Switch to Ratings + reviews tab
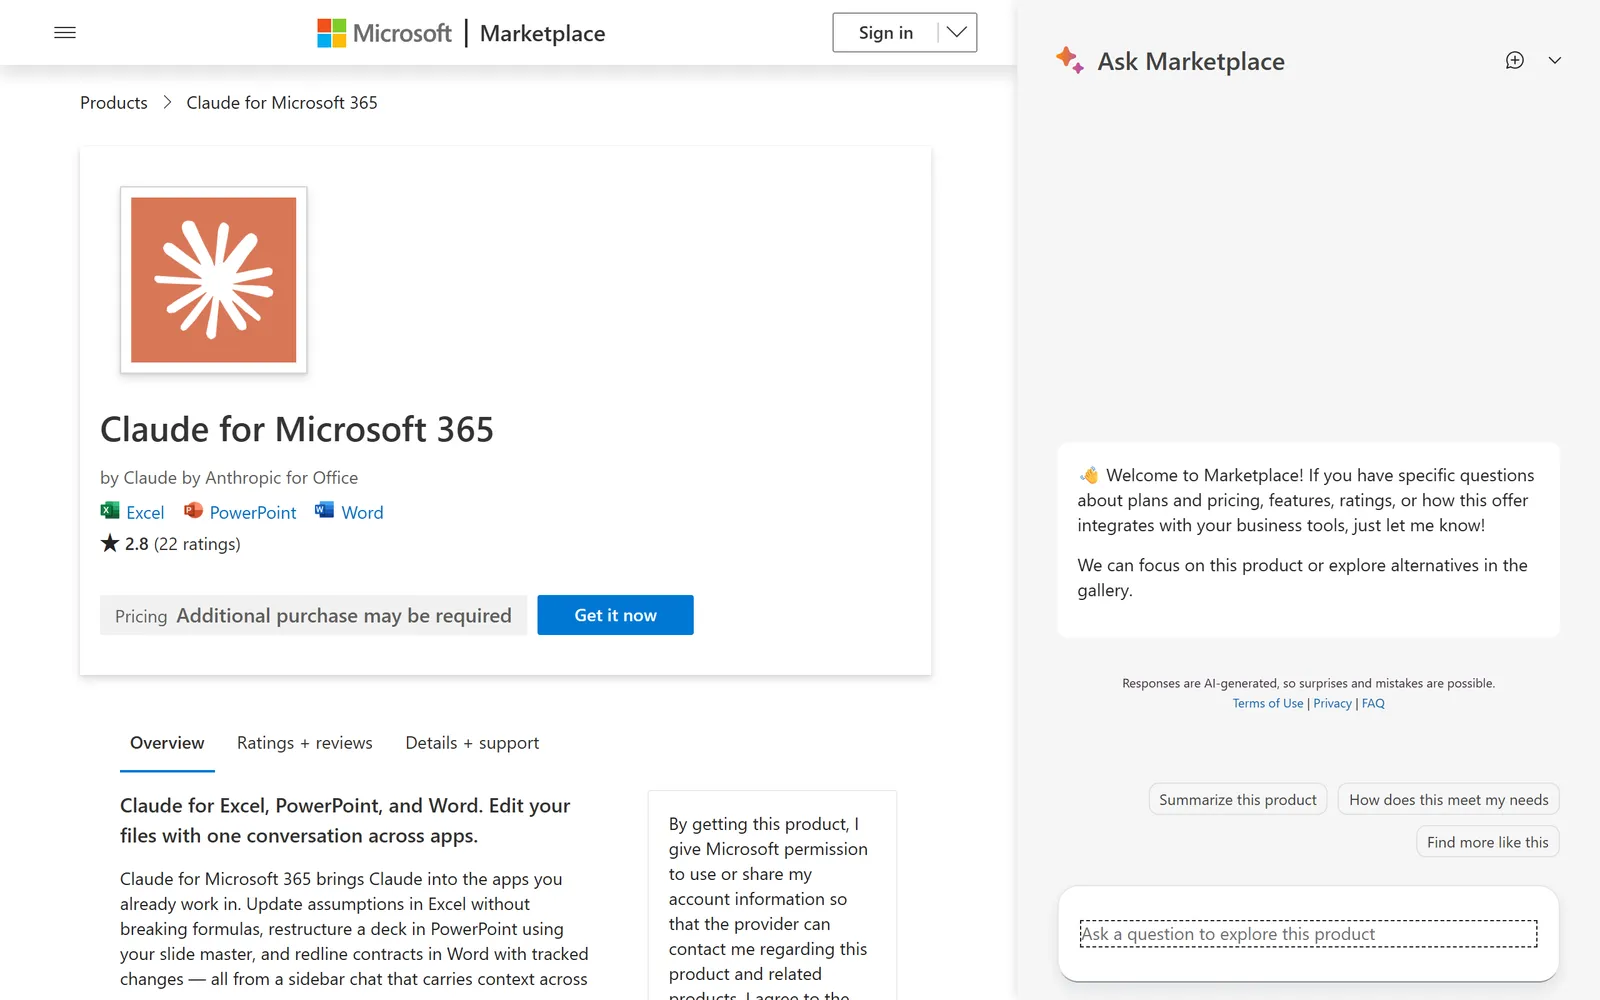This screenshot has width=1600, height=1000. pyautogui.click(x=305, y=743)
